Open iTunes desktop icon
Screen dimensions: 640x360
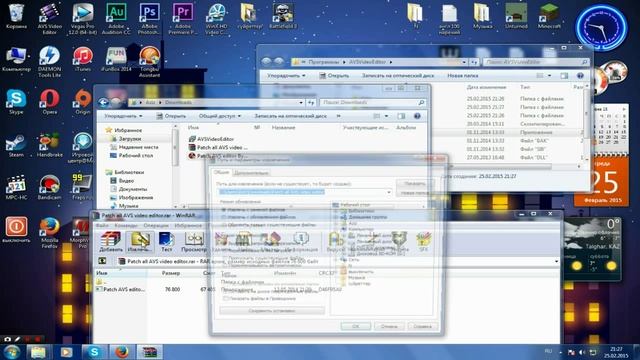pos(83,59)
